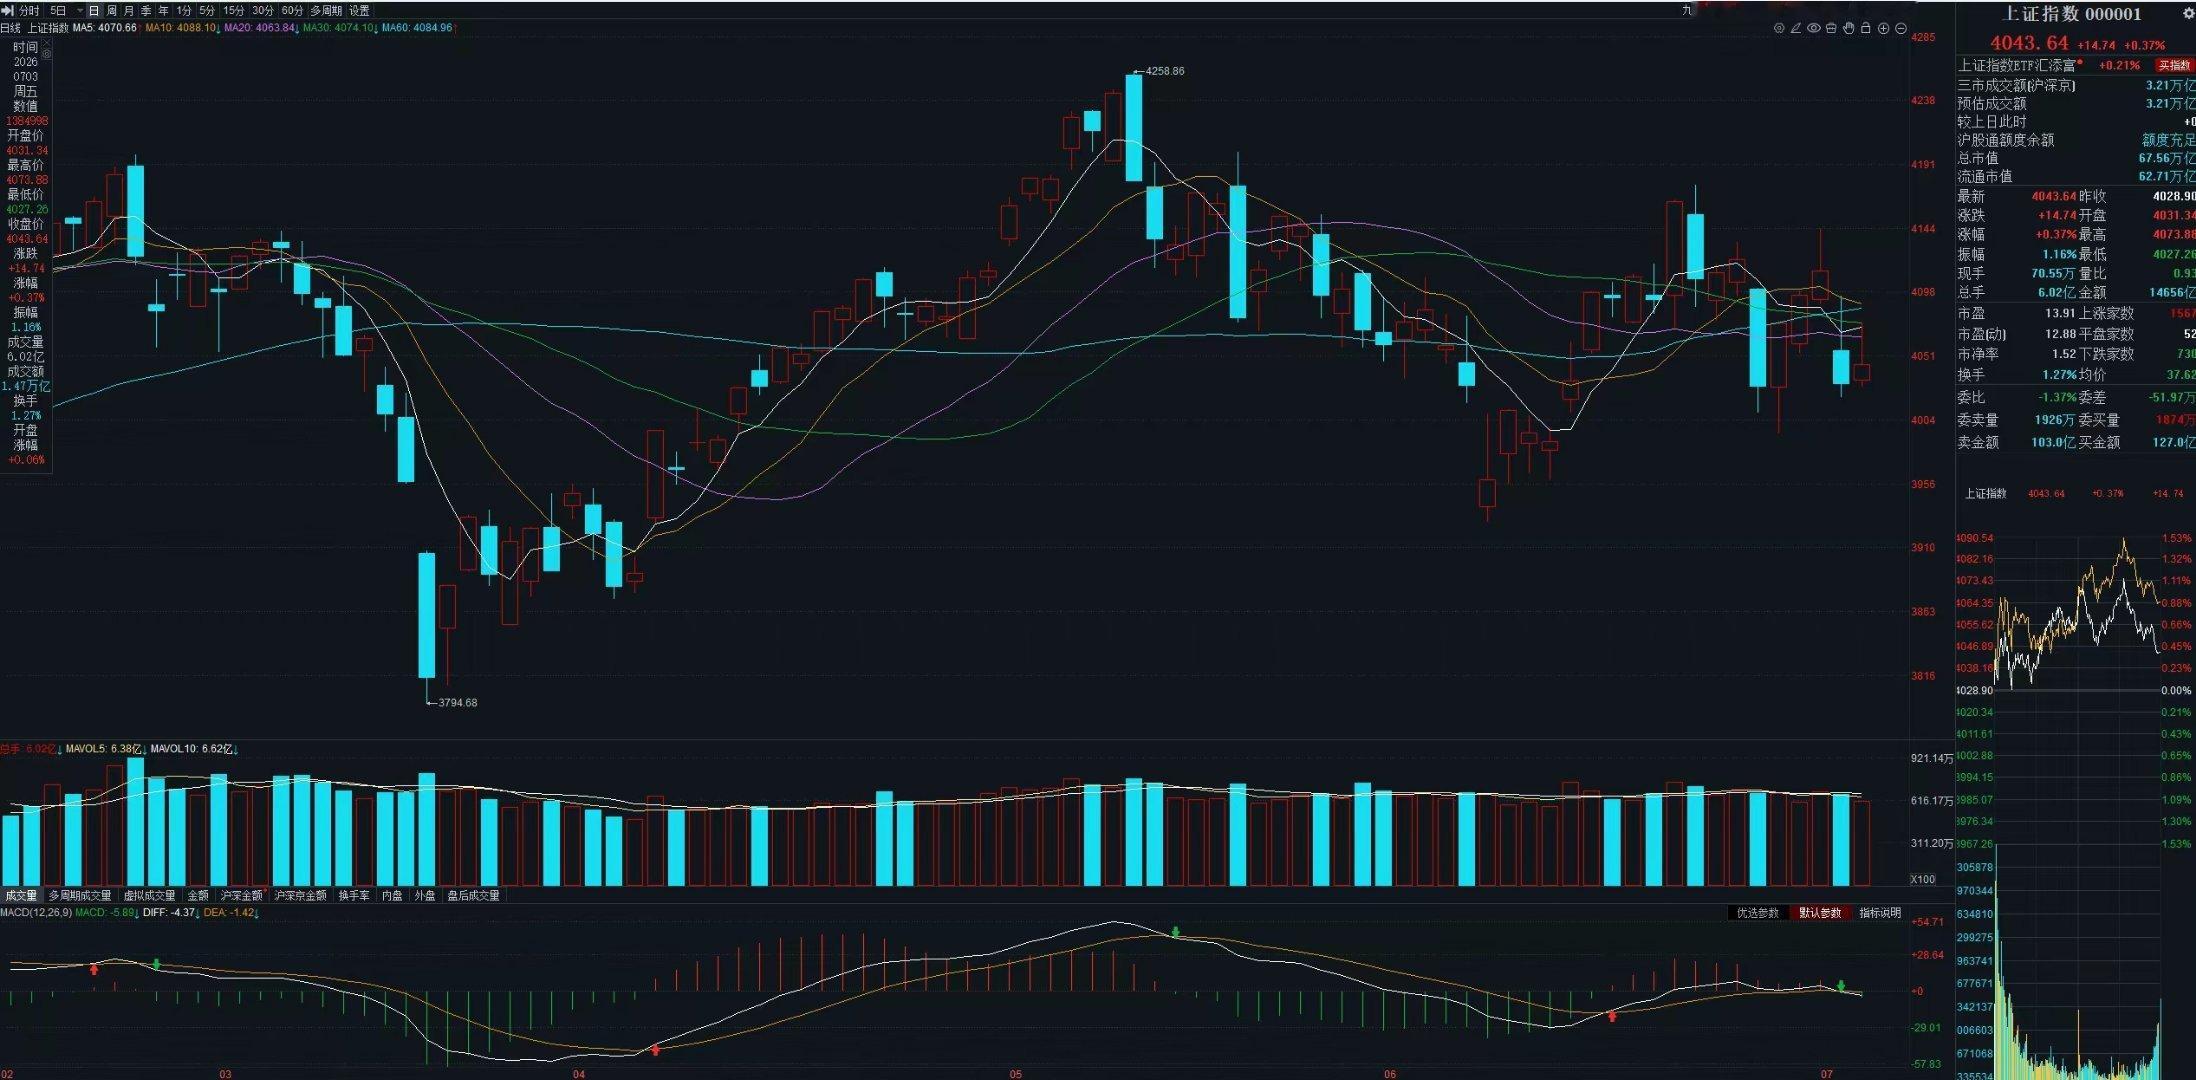Screen dimensions: 2196x1080
Task: Open the 上证指数ETF汇添富 link
Action: point(2017,65)
